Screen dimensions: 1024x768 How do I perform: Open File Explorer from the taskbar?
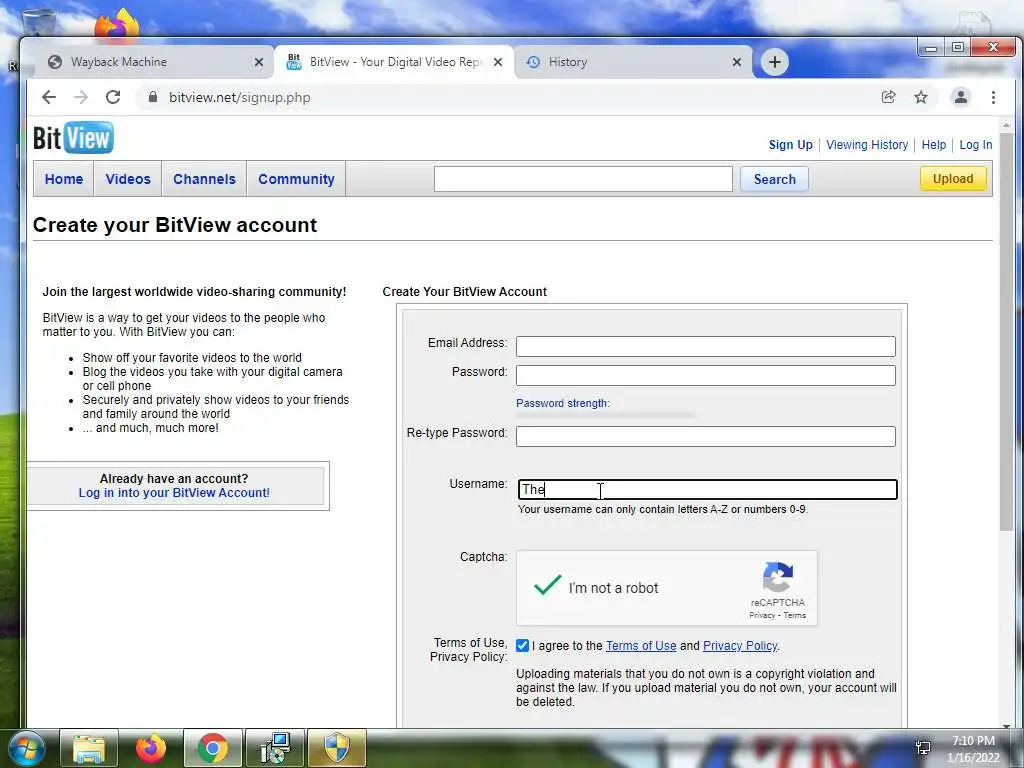89,748
